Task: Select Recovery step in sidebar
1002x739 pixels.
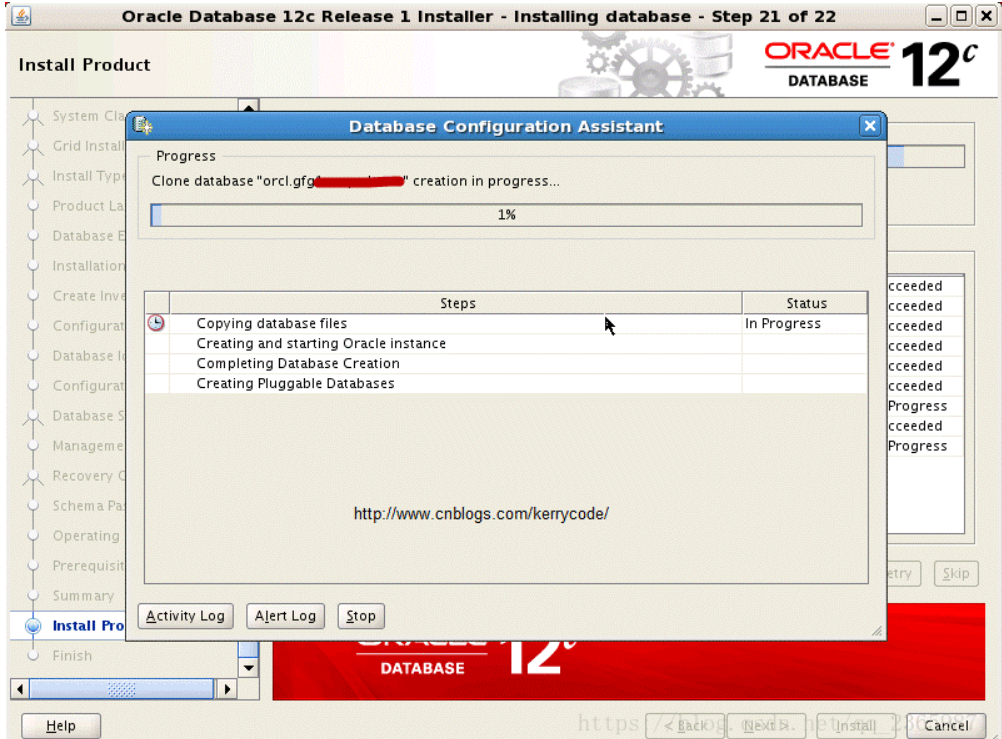Action: (x=88, y=476)
